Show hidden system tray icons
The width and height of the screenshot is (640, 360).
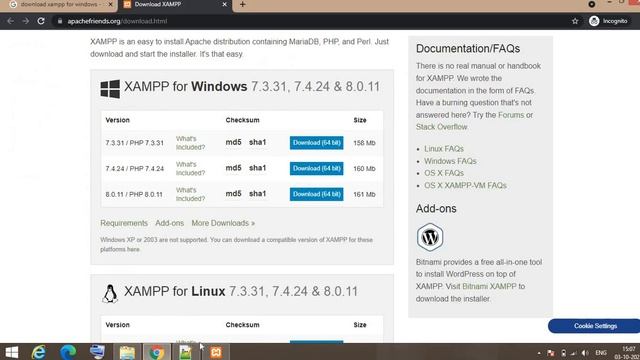pos(539,353)
